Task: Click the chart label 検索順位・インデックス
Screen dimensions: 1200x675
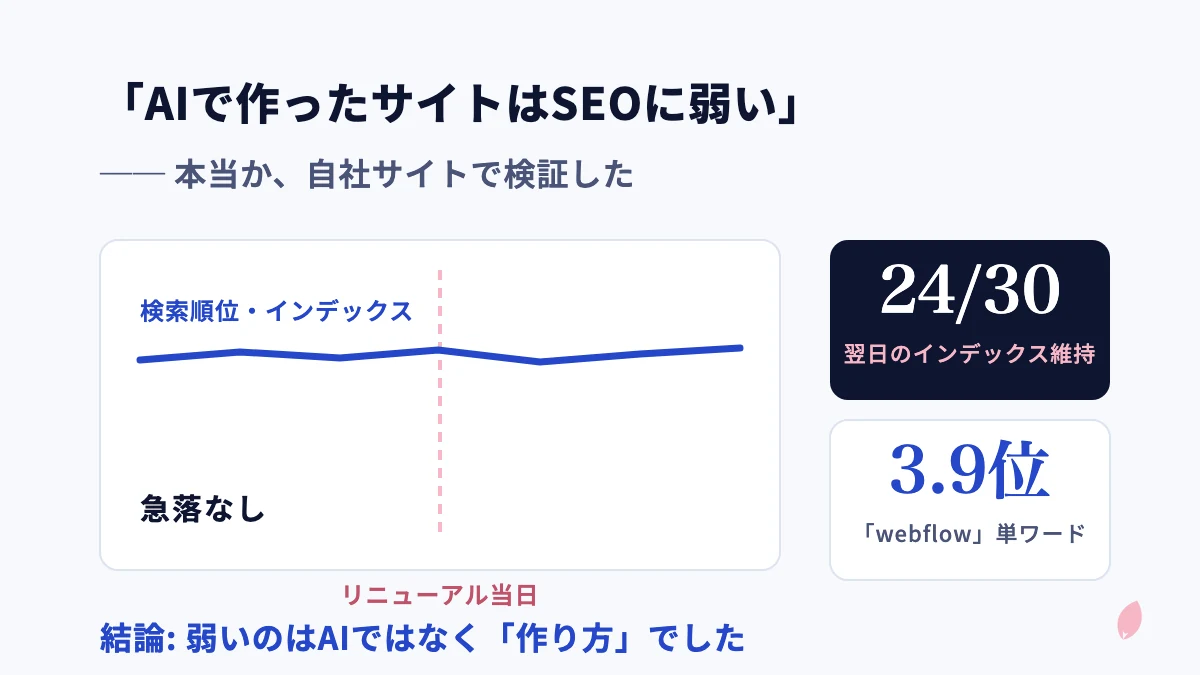Action: point(276,311)
